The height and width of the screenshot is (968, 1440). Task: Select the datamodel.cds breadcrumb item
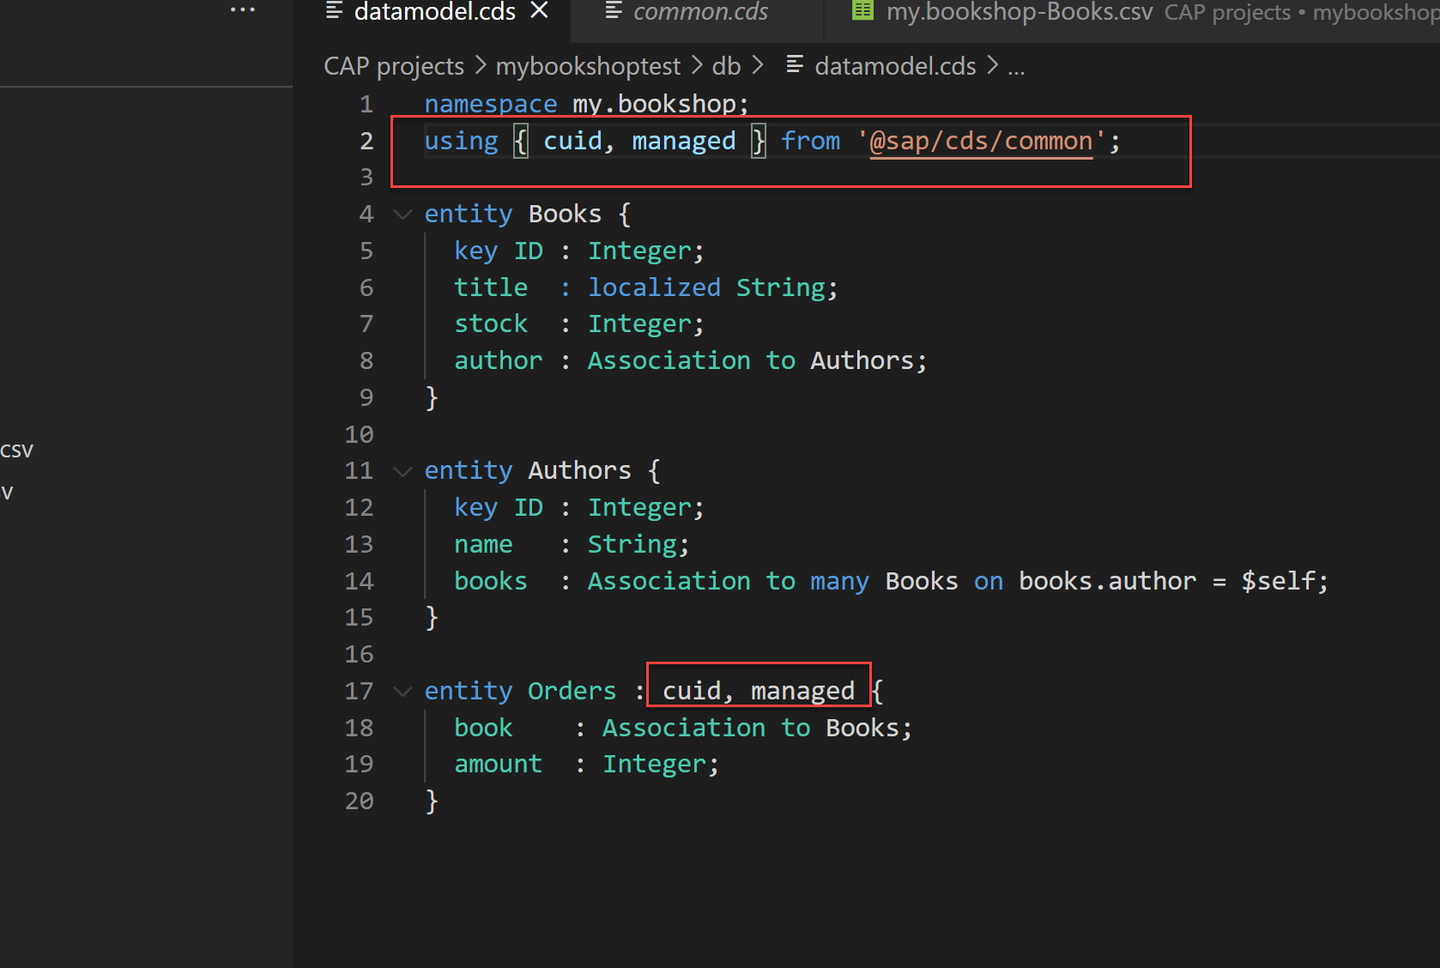click(x=895, y=66)
